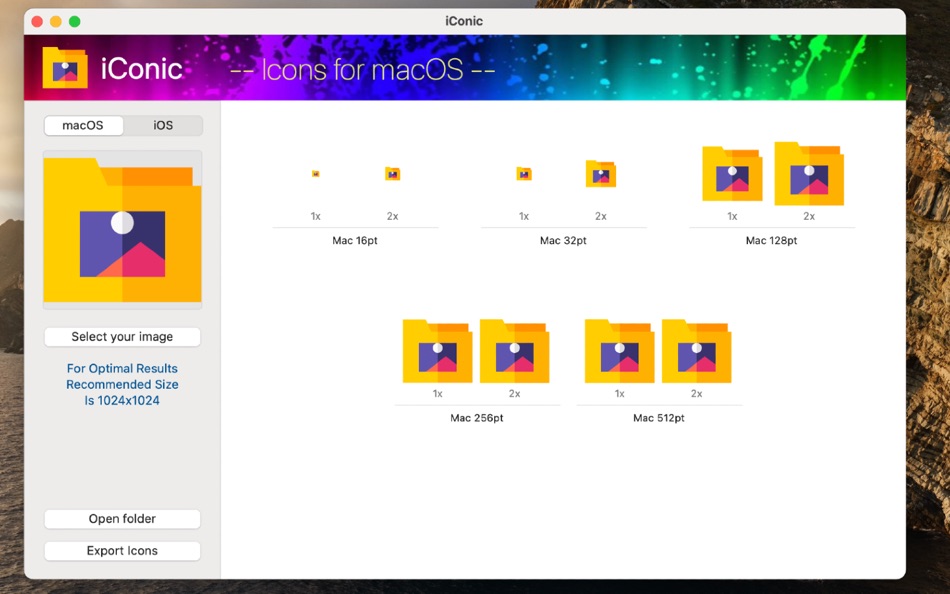
Task: Close the iConic window
Action: [x=37, y=22]
